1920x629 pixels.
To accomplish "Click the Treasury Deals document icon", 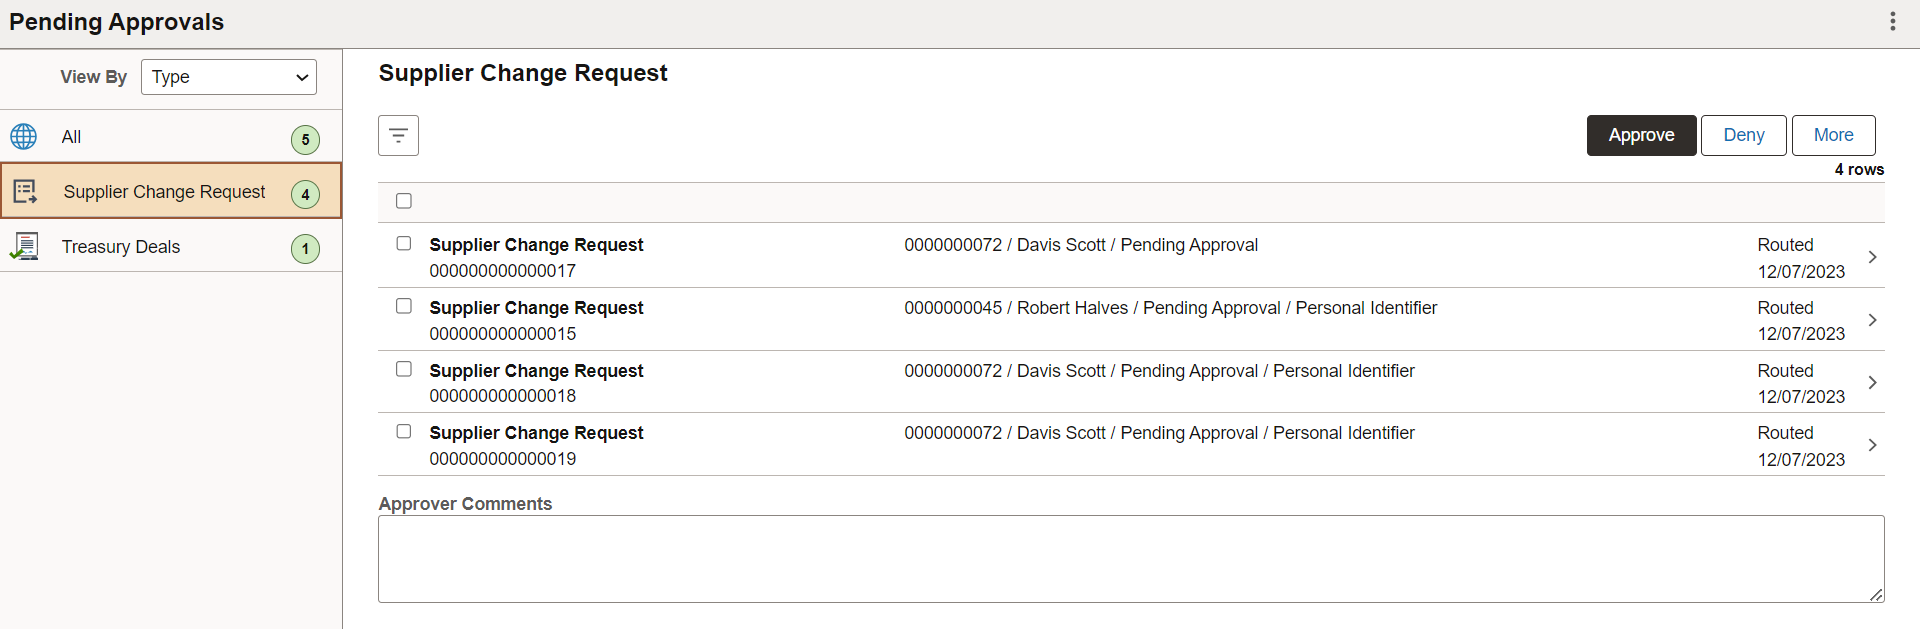I will [26, 245].
